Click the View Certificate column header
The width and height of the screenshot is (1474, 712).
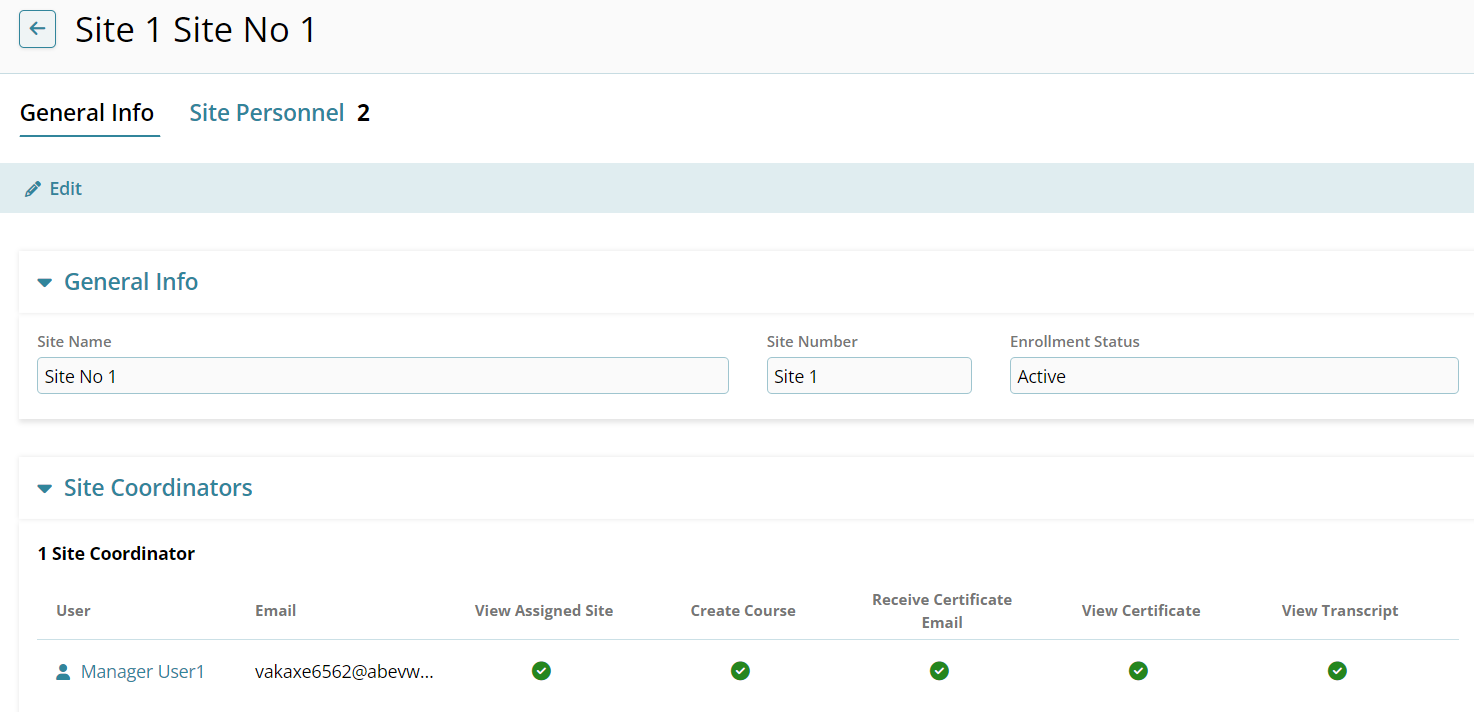point(1141,611)
